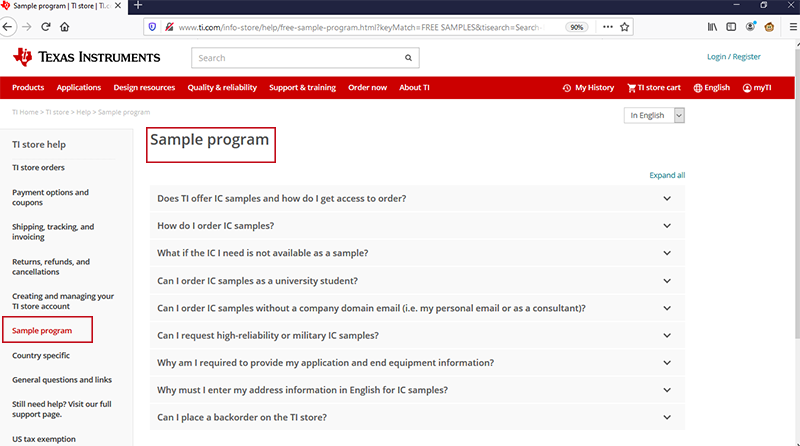Open Quality & reliability menu
Image resolution: width=800 pixels, height=446 pixels.
[222, 87]
